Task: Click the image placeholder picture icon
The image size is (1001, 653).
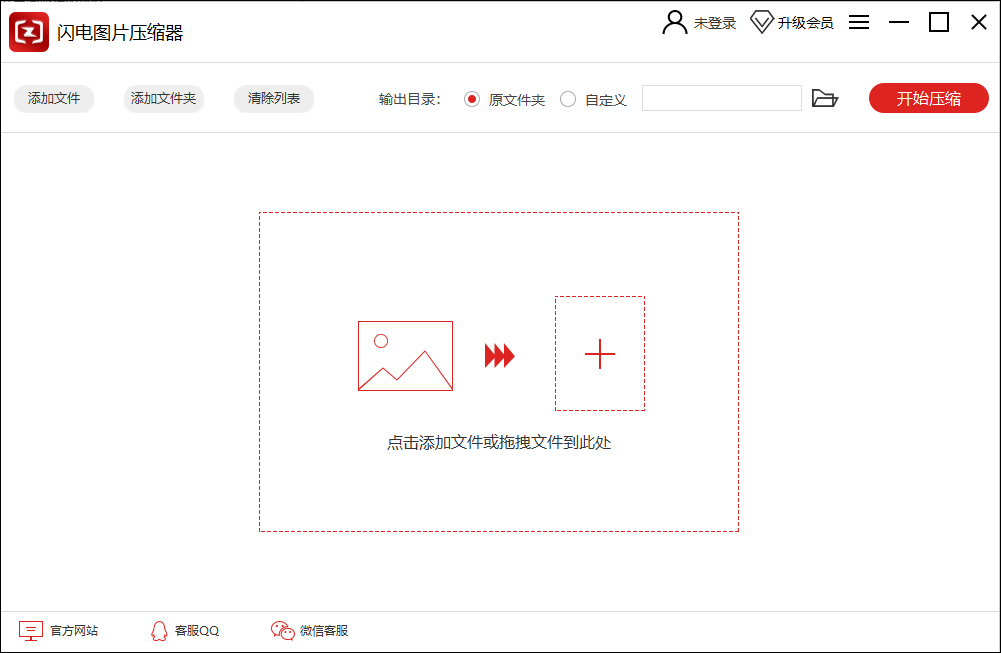Action: tap(405, 356)
